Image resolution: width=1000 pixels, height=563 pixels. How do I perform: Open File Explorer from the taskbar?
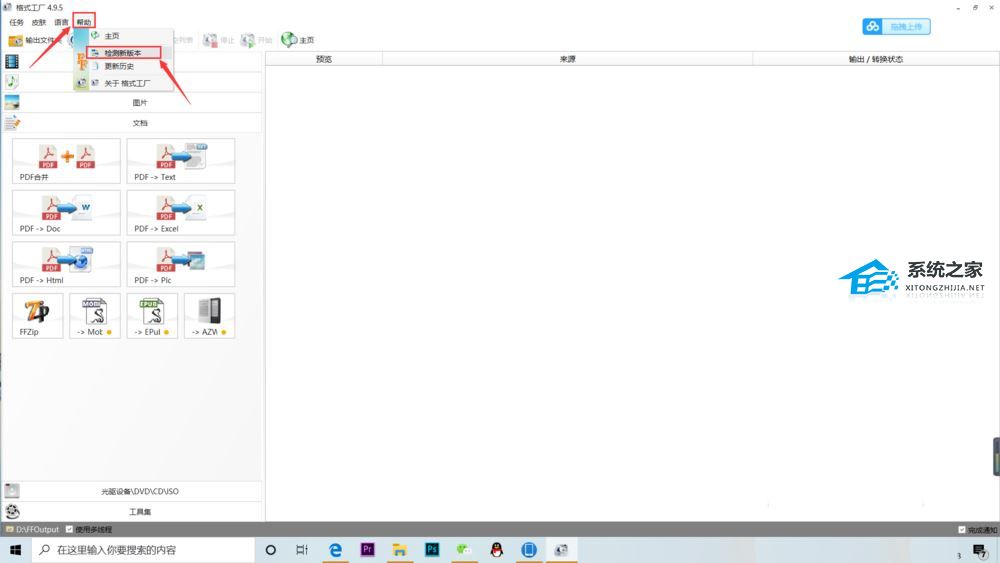click(400, 550)
